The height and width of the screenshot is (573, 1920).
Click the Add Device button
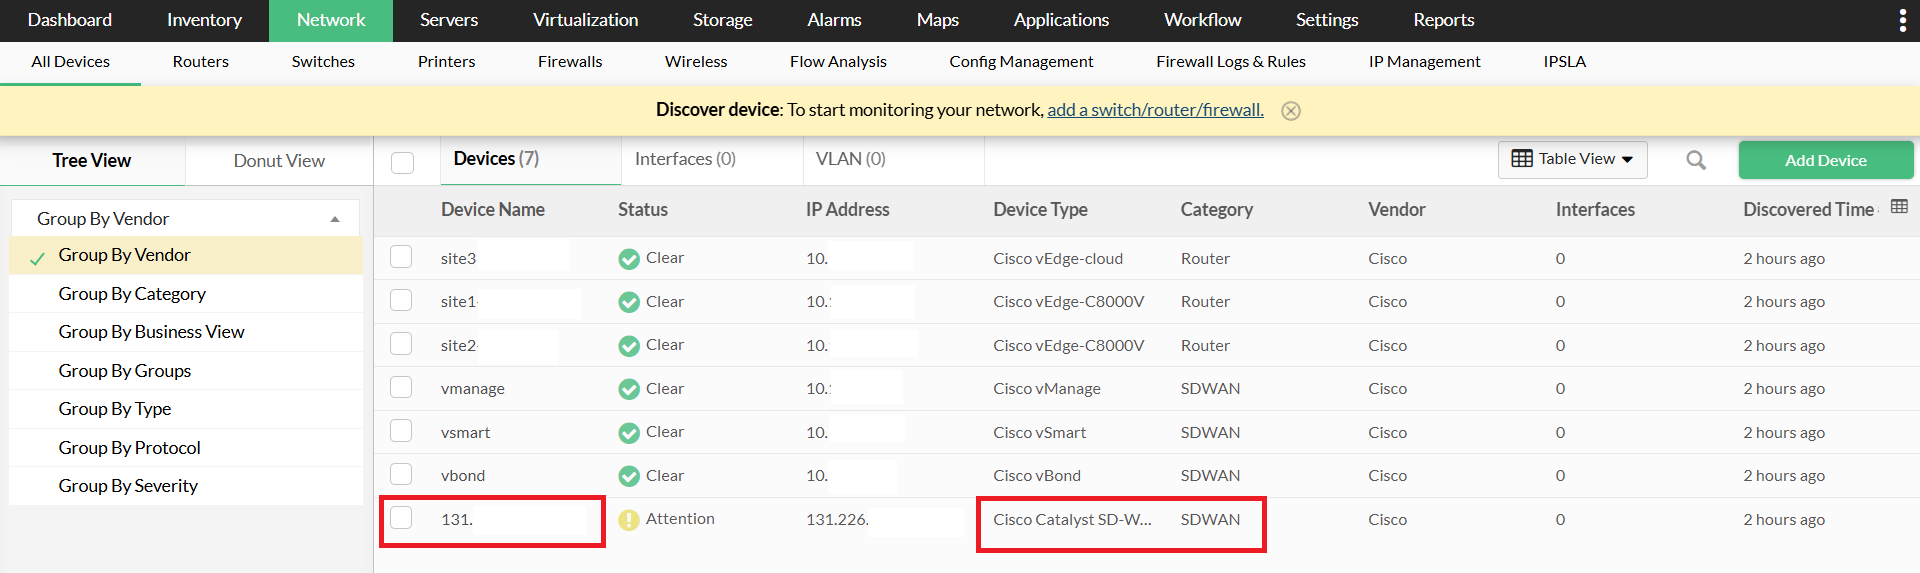1825,160
